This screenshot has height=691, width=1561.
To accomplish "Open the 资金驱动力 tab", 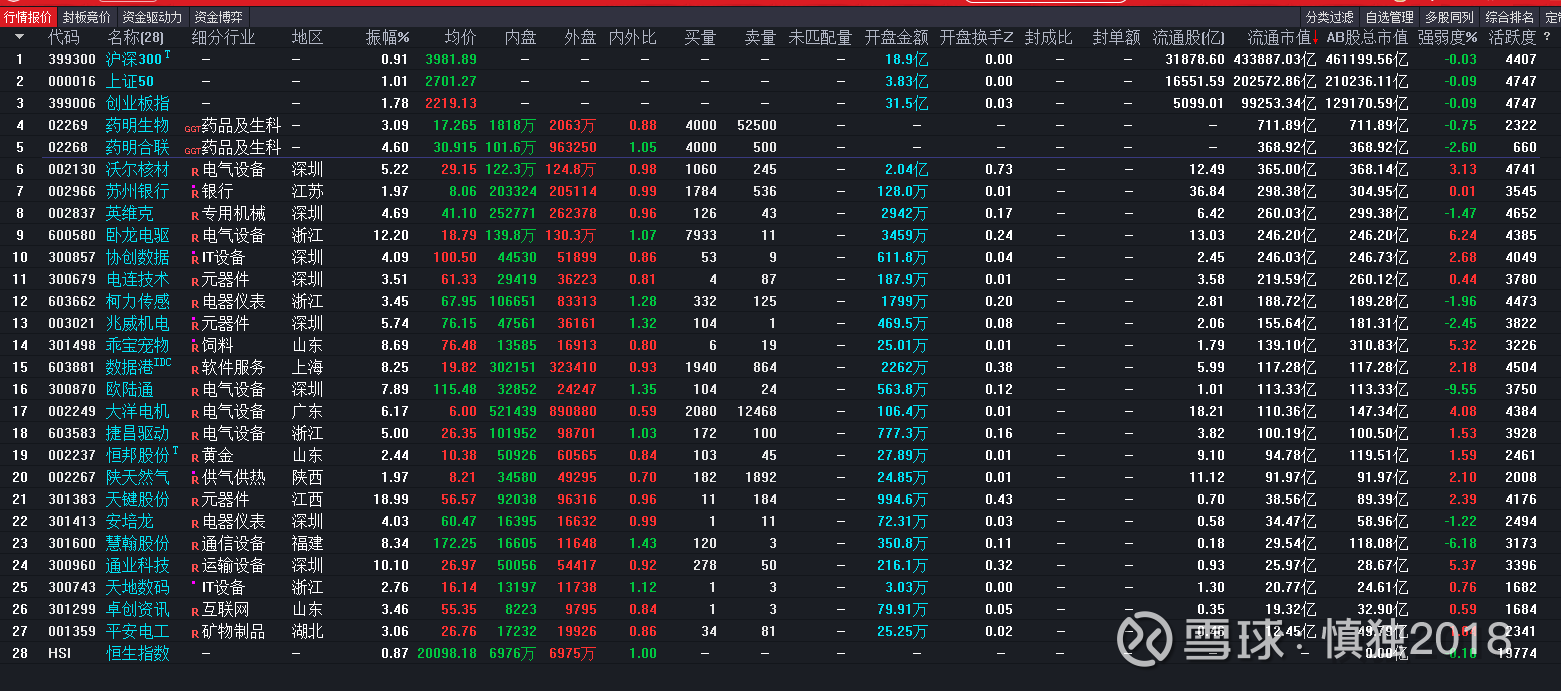I will pos(153,17).
